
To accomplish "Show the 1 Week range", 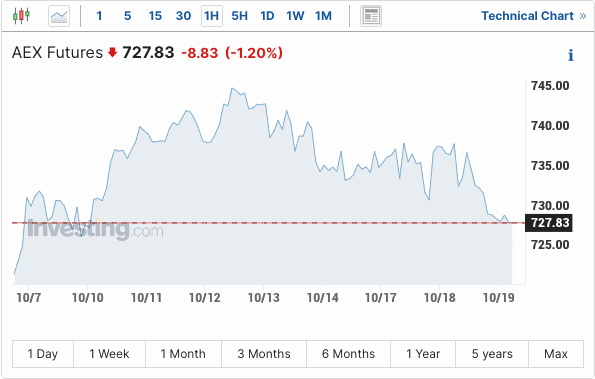I will tap(109, 354).
